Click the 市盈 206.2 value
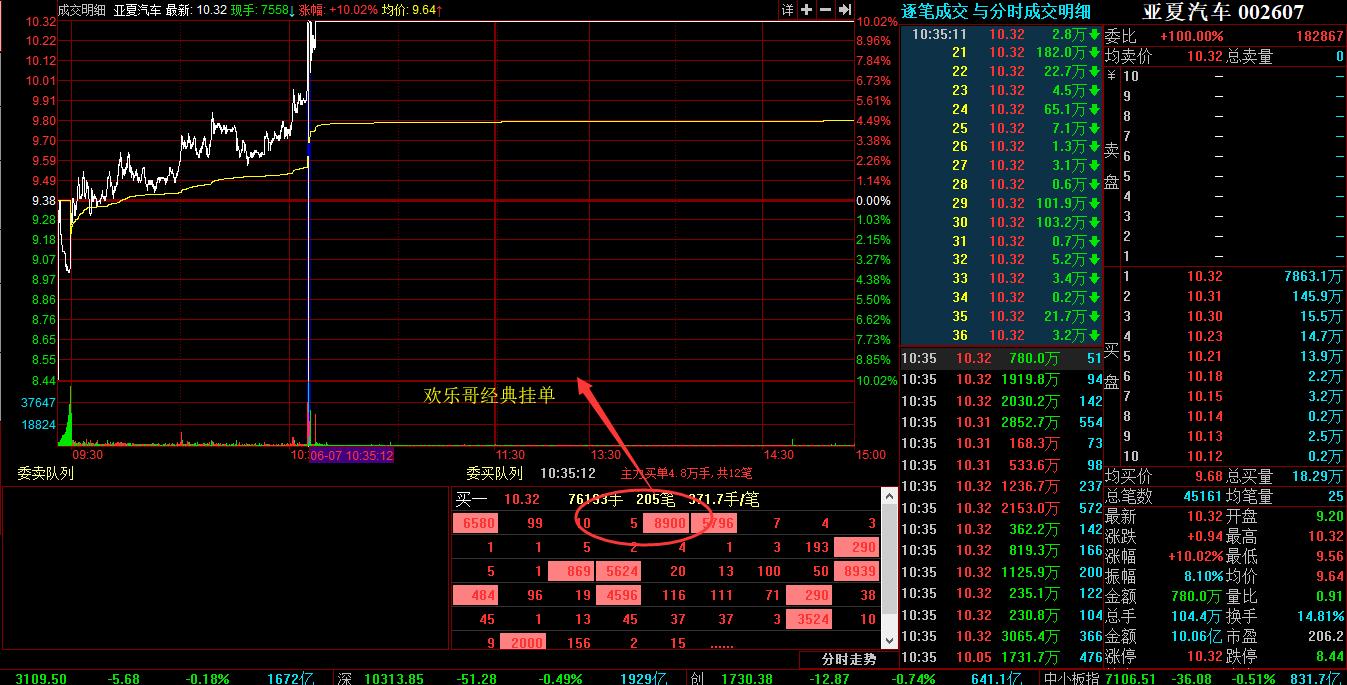1347x685 pixels. pyautogui.click(x=1326, y=636)
